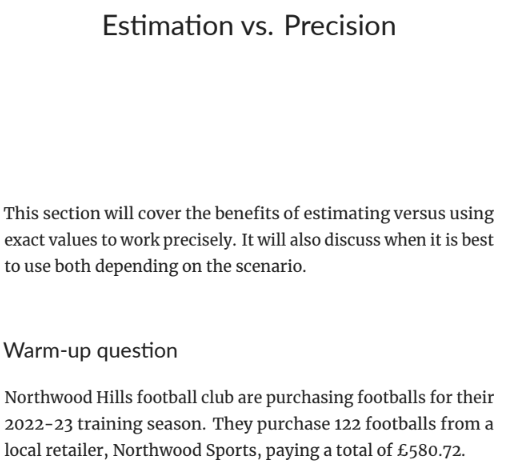
Task: Click the word 'purchasing' in the question
Action: (x=309, y=398)
